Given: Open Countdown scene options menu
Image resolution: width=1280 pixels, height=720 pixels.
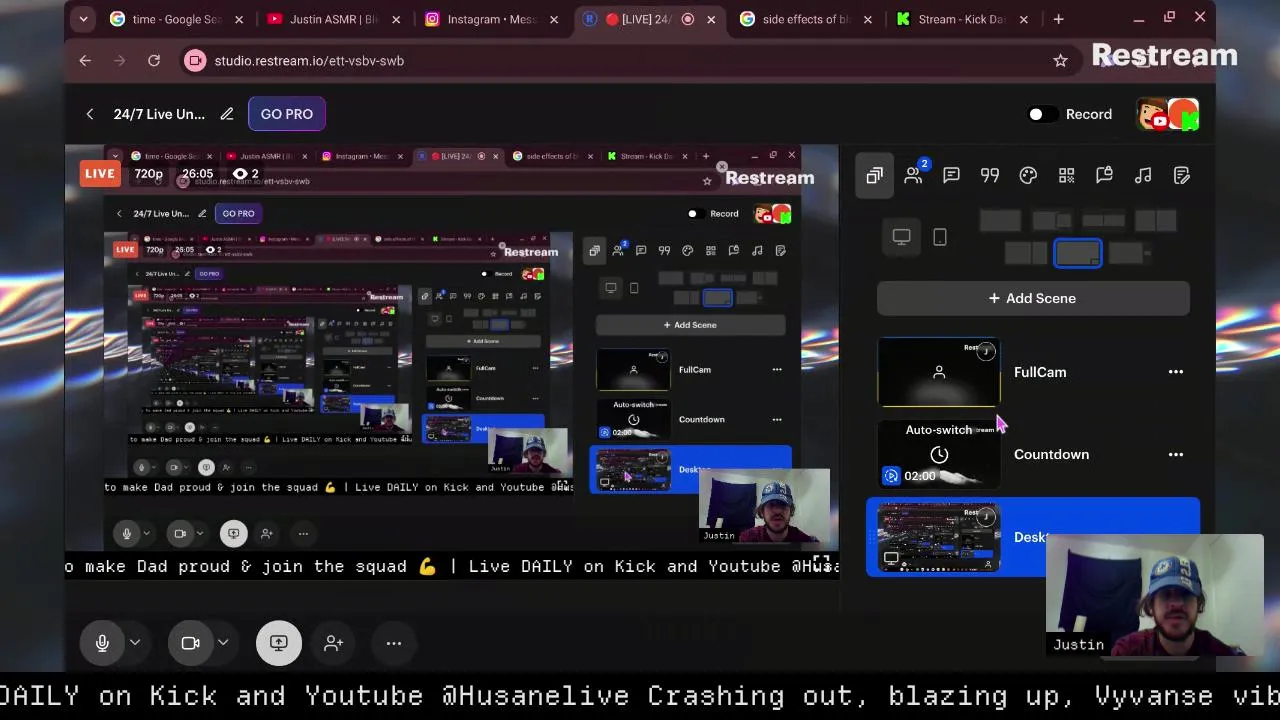Looking at the screenshot, I should click(x=1176, y=454).
